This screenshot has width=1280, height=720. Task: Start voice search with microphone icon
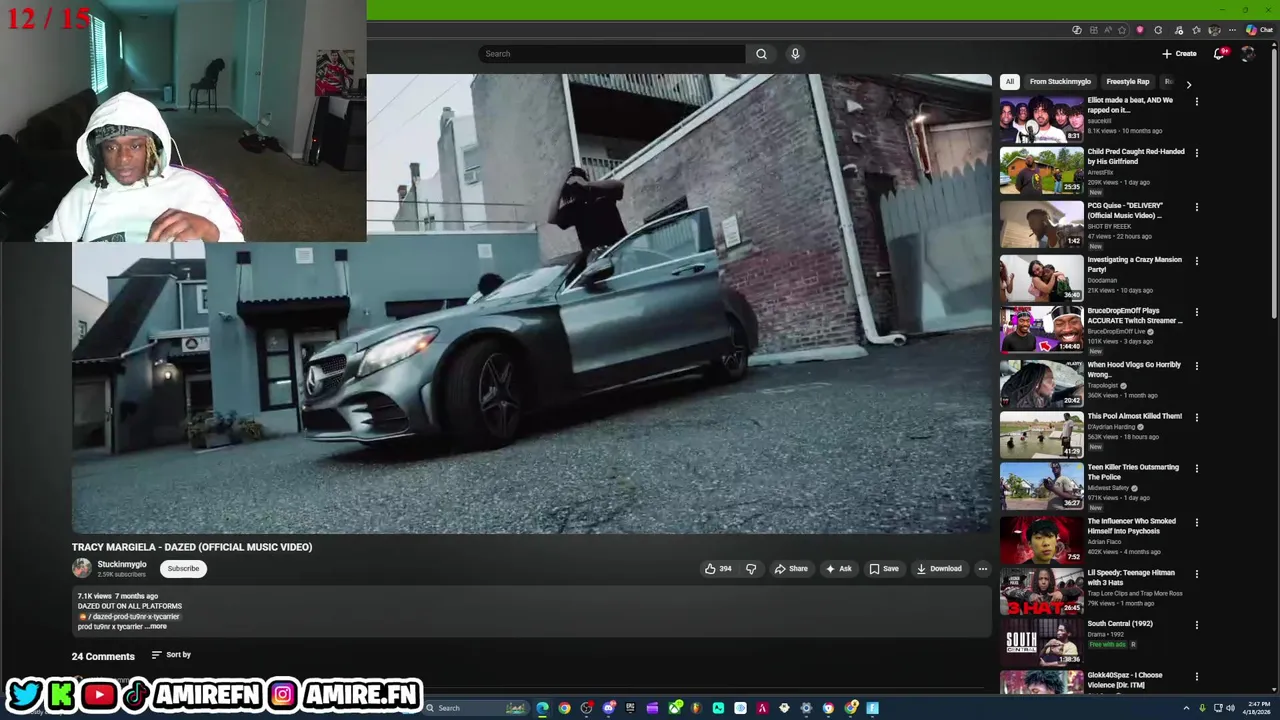(795, 54)
